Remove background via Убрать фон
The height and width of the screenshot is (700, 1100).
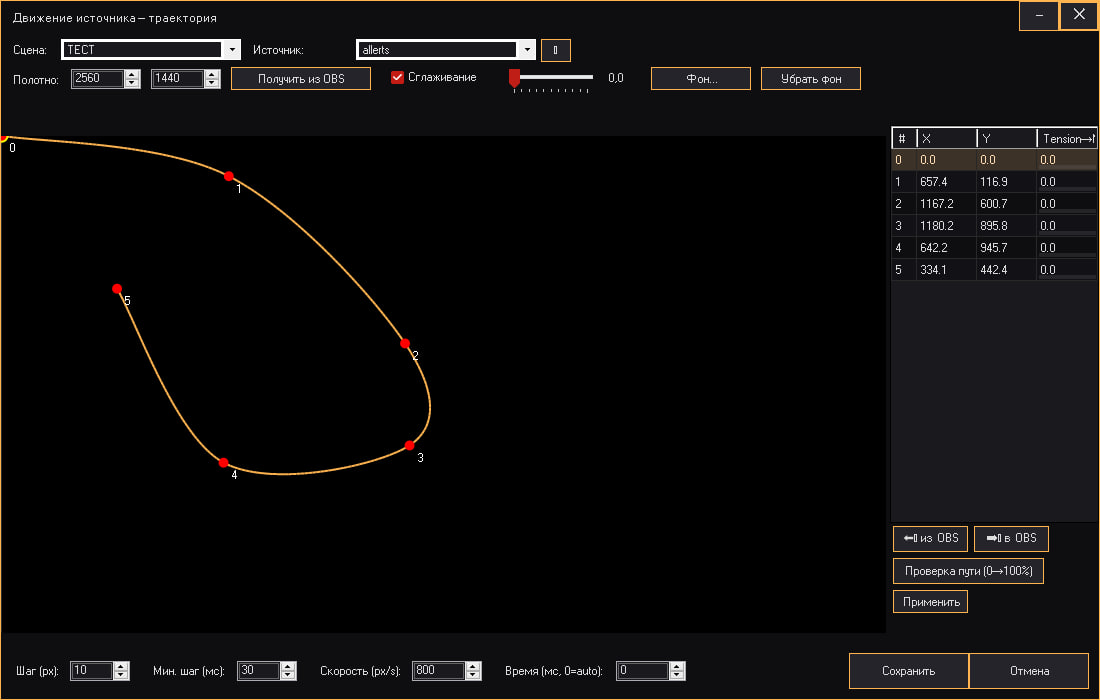tap(810, 78)
